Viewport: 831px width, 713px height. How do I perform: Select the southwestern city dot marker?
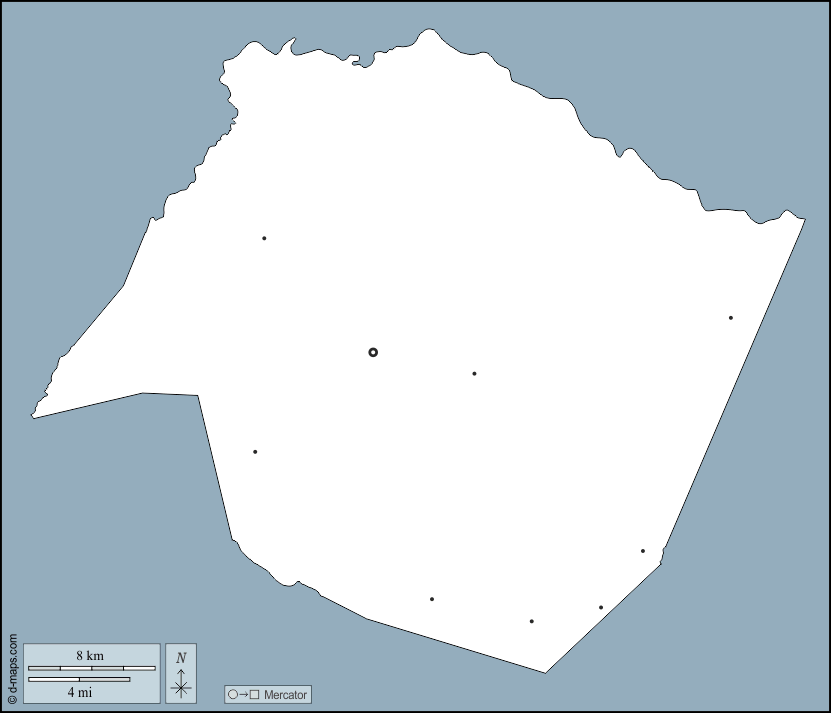point(254,451)
